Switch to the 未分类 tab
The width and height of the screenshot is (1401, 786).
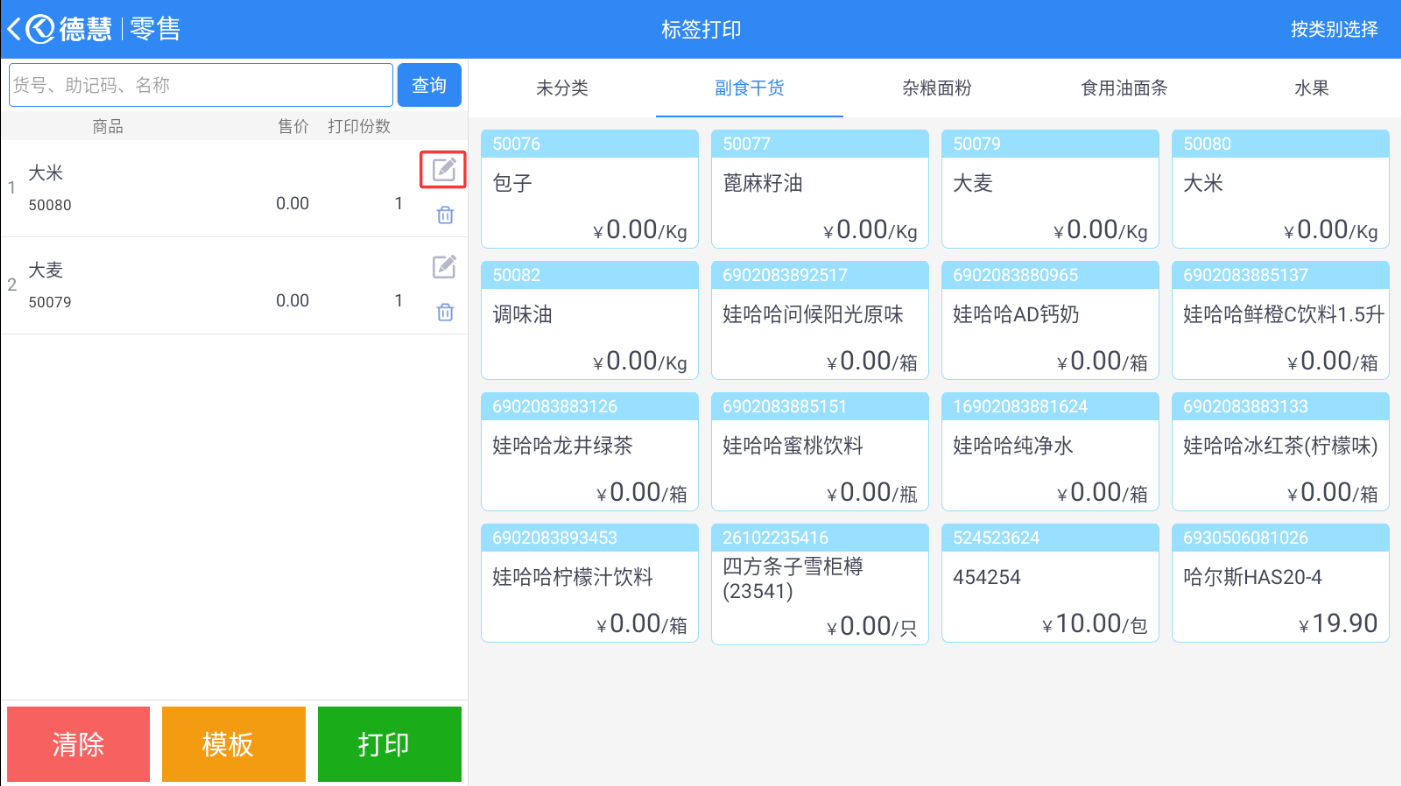(562, 88)
